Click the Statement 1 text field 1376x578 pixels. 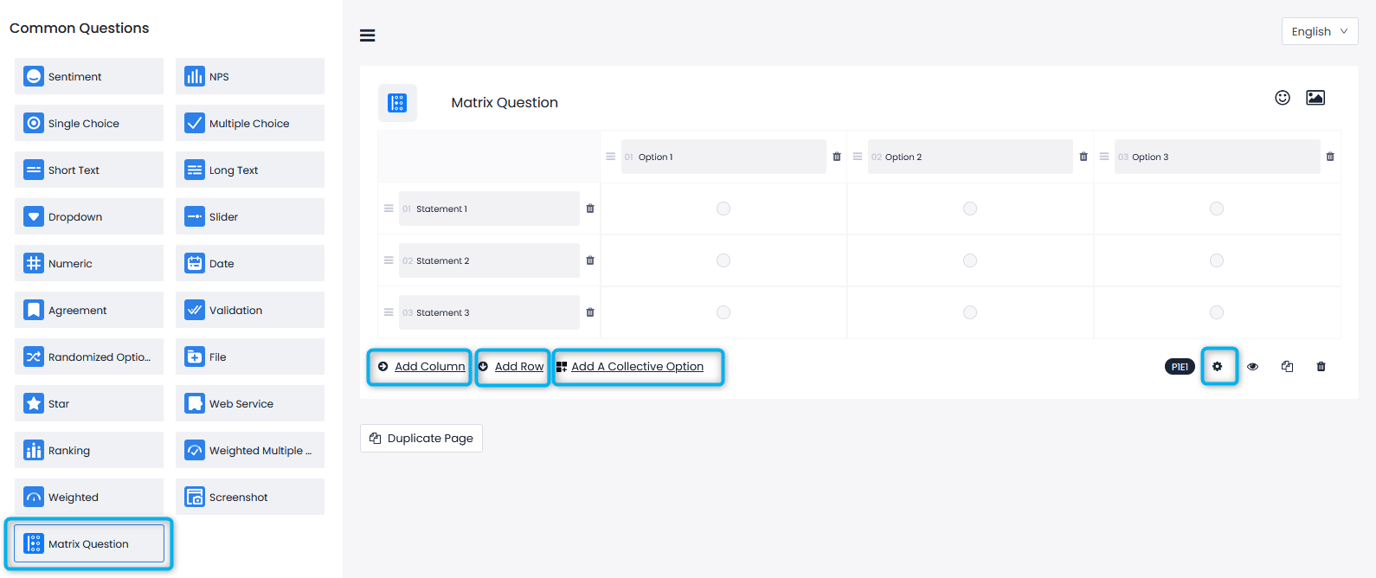click(489, 209)
